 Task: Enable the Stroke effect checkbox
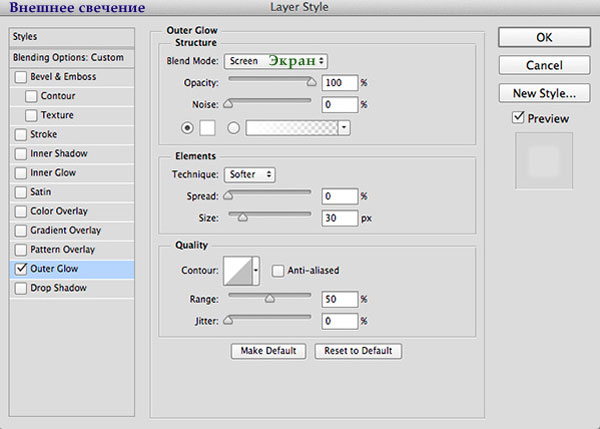(20, 135)
